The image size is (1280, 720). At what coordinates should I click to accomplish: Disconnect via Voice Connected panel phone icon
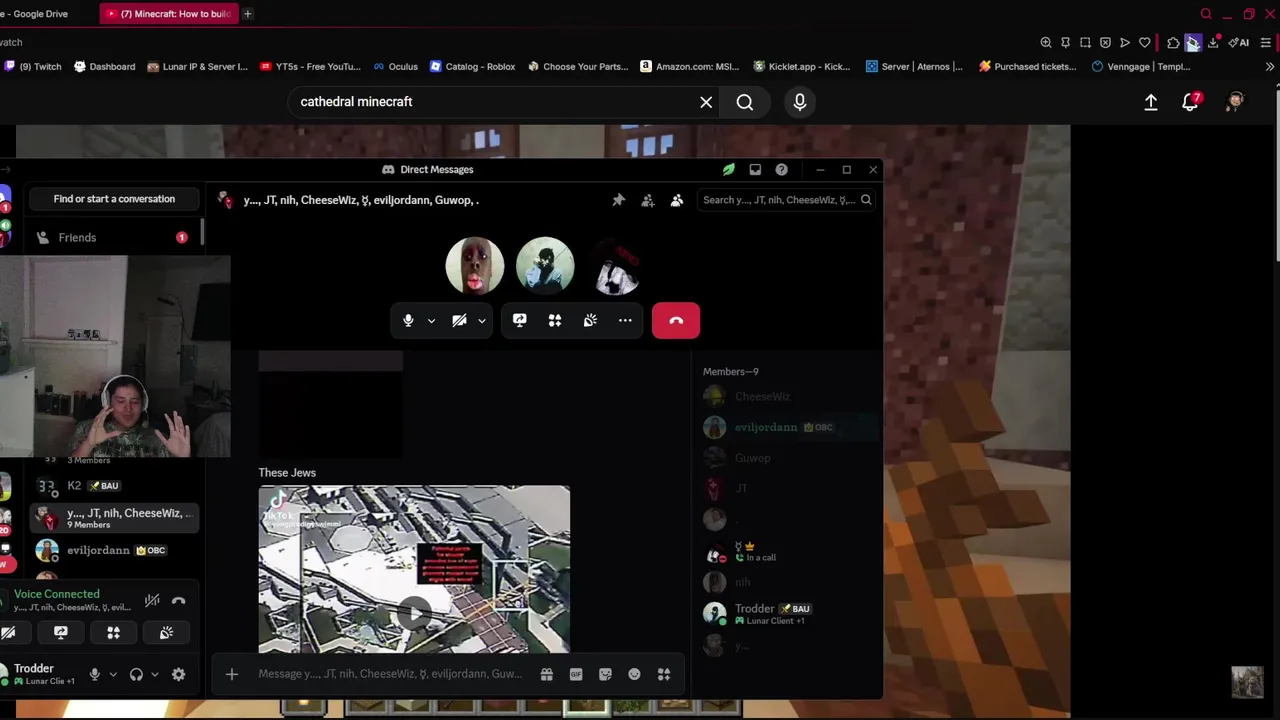click(x=178, y=600)
